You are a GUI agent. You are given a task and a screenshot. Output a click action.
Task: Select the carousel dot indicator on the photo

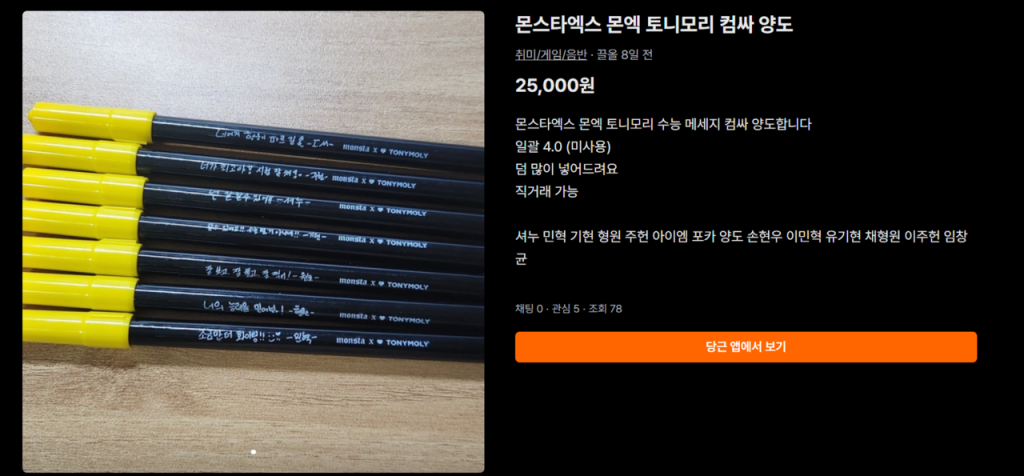click(x=253, y=452)
